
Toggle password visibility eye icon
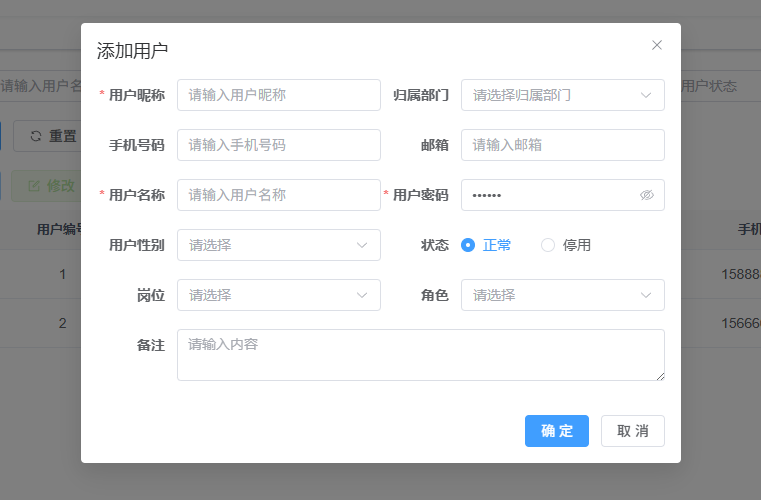tap(646, 195)
